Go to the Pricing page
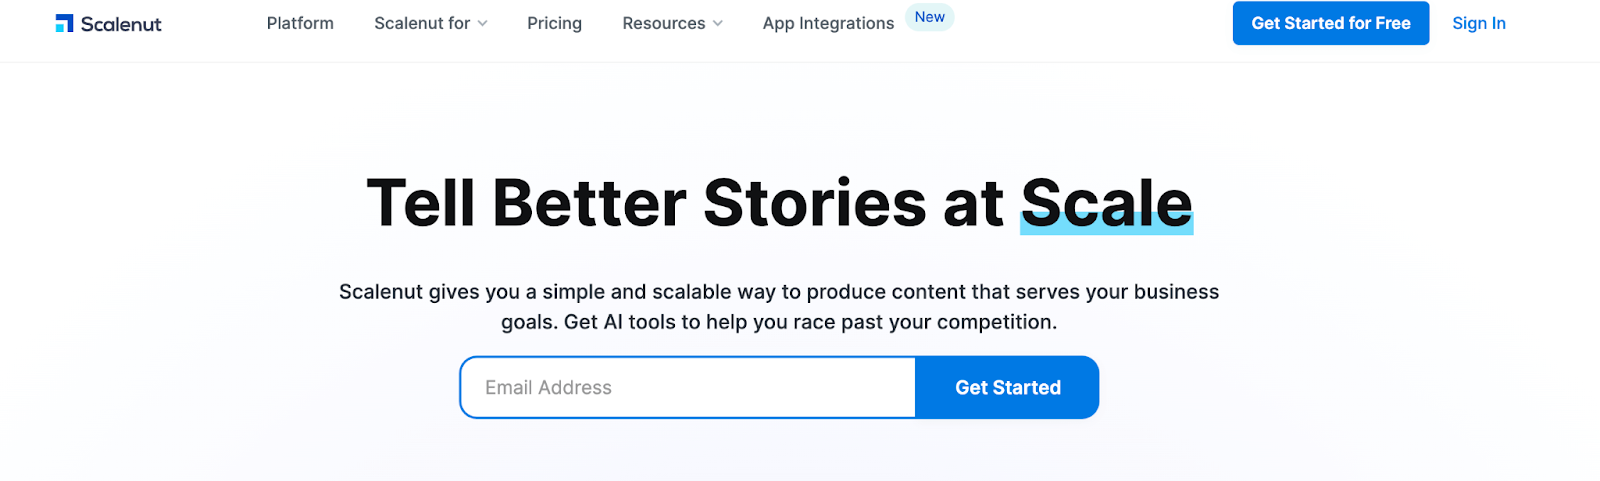Image resolution: width=1600 pixels, height=481 pixels. [x=554, y=23]
